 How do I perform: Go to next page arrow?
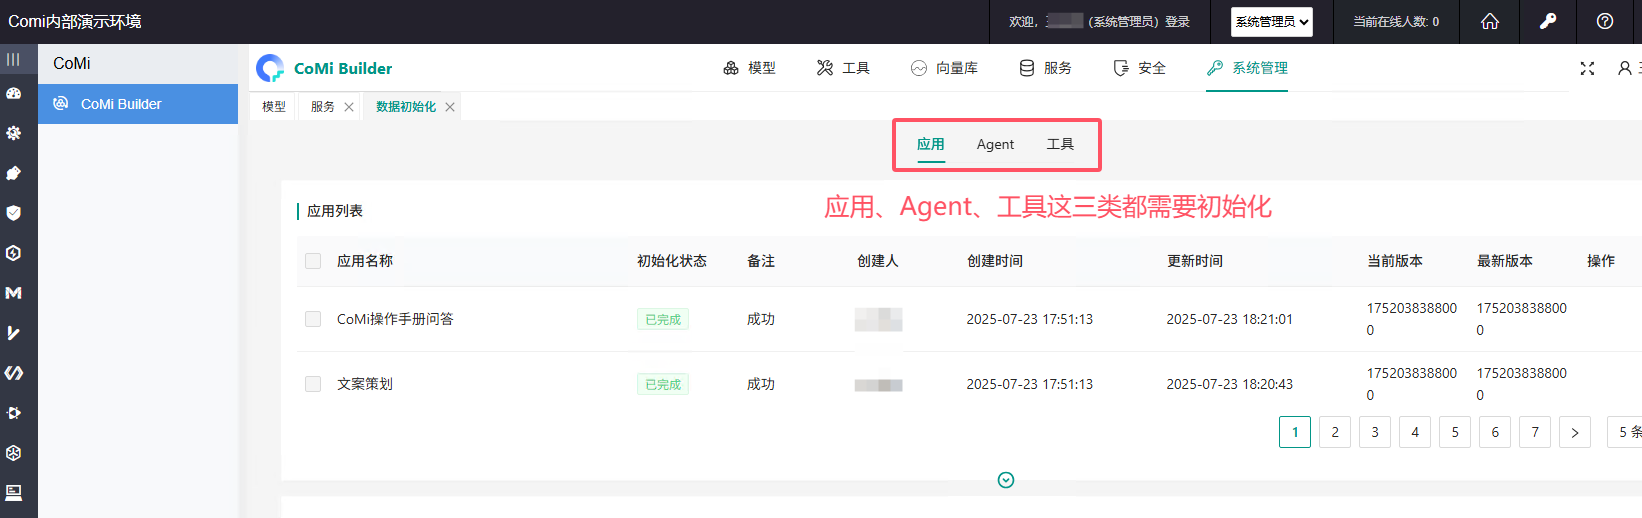[x=1575, y=432]
